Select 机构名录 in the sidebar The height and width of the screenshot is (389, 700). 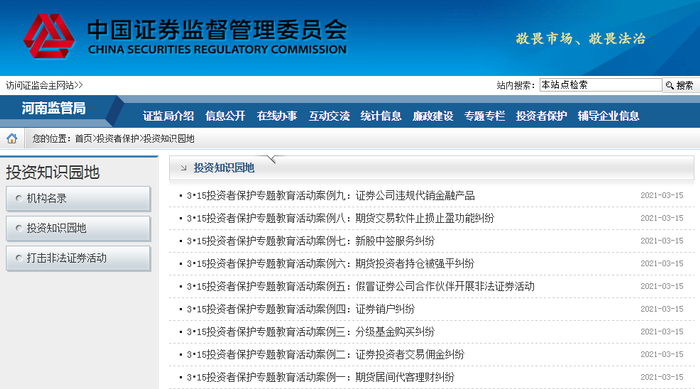pyautogui.click(x=78, y=199)
